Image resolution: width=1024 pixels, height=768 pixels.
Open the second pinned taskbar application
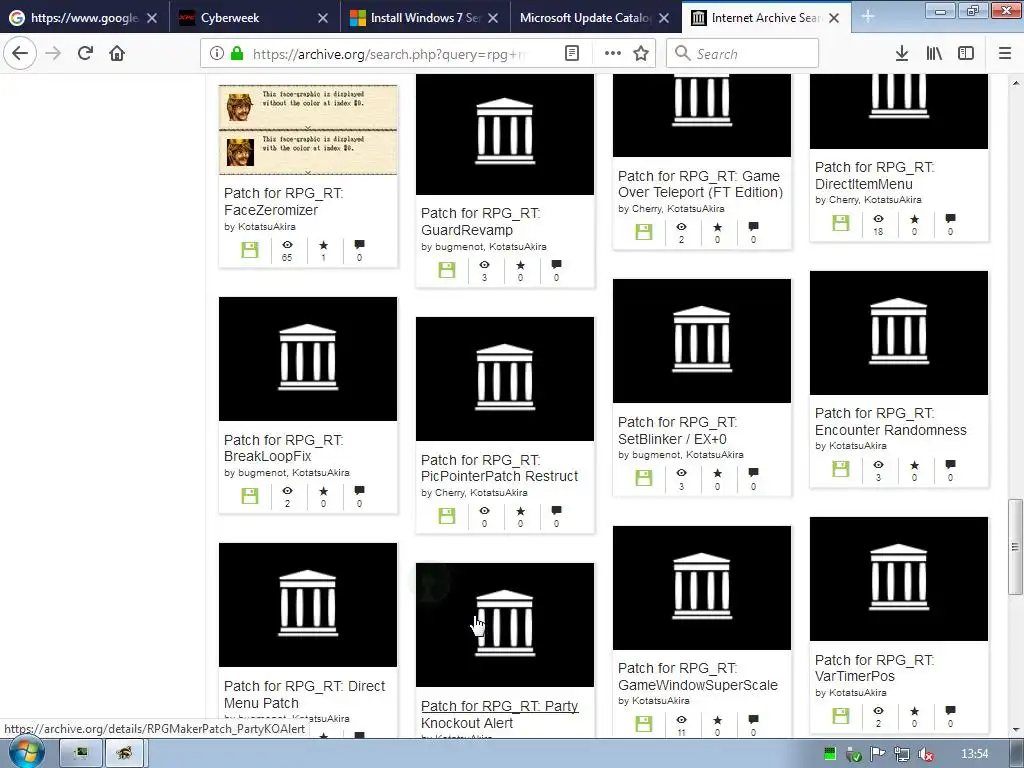(x=124, y=753)
